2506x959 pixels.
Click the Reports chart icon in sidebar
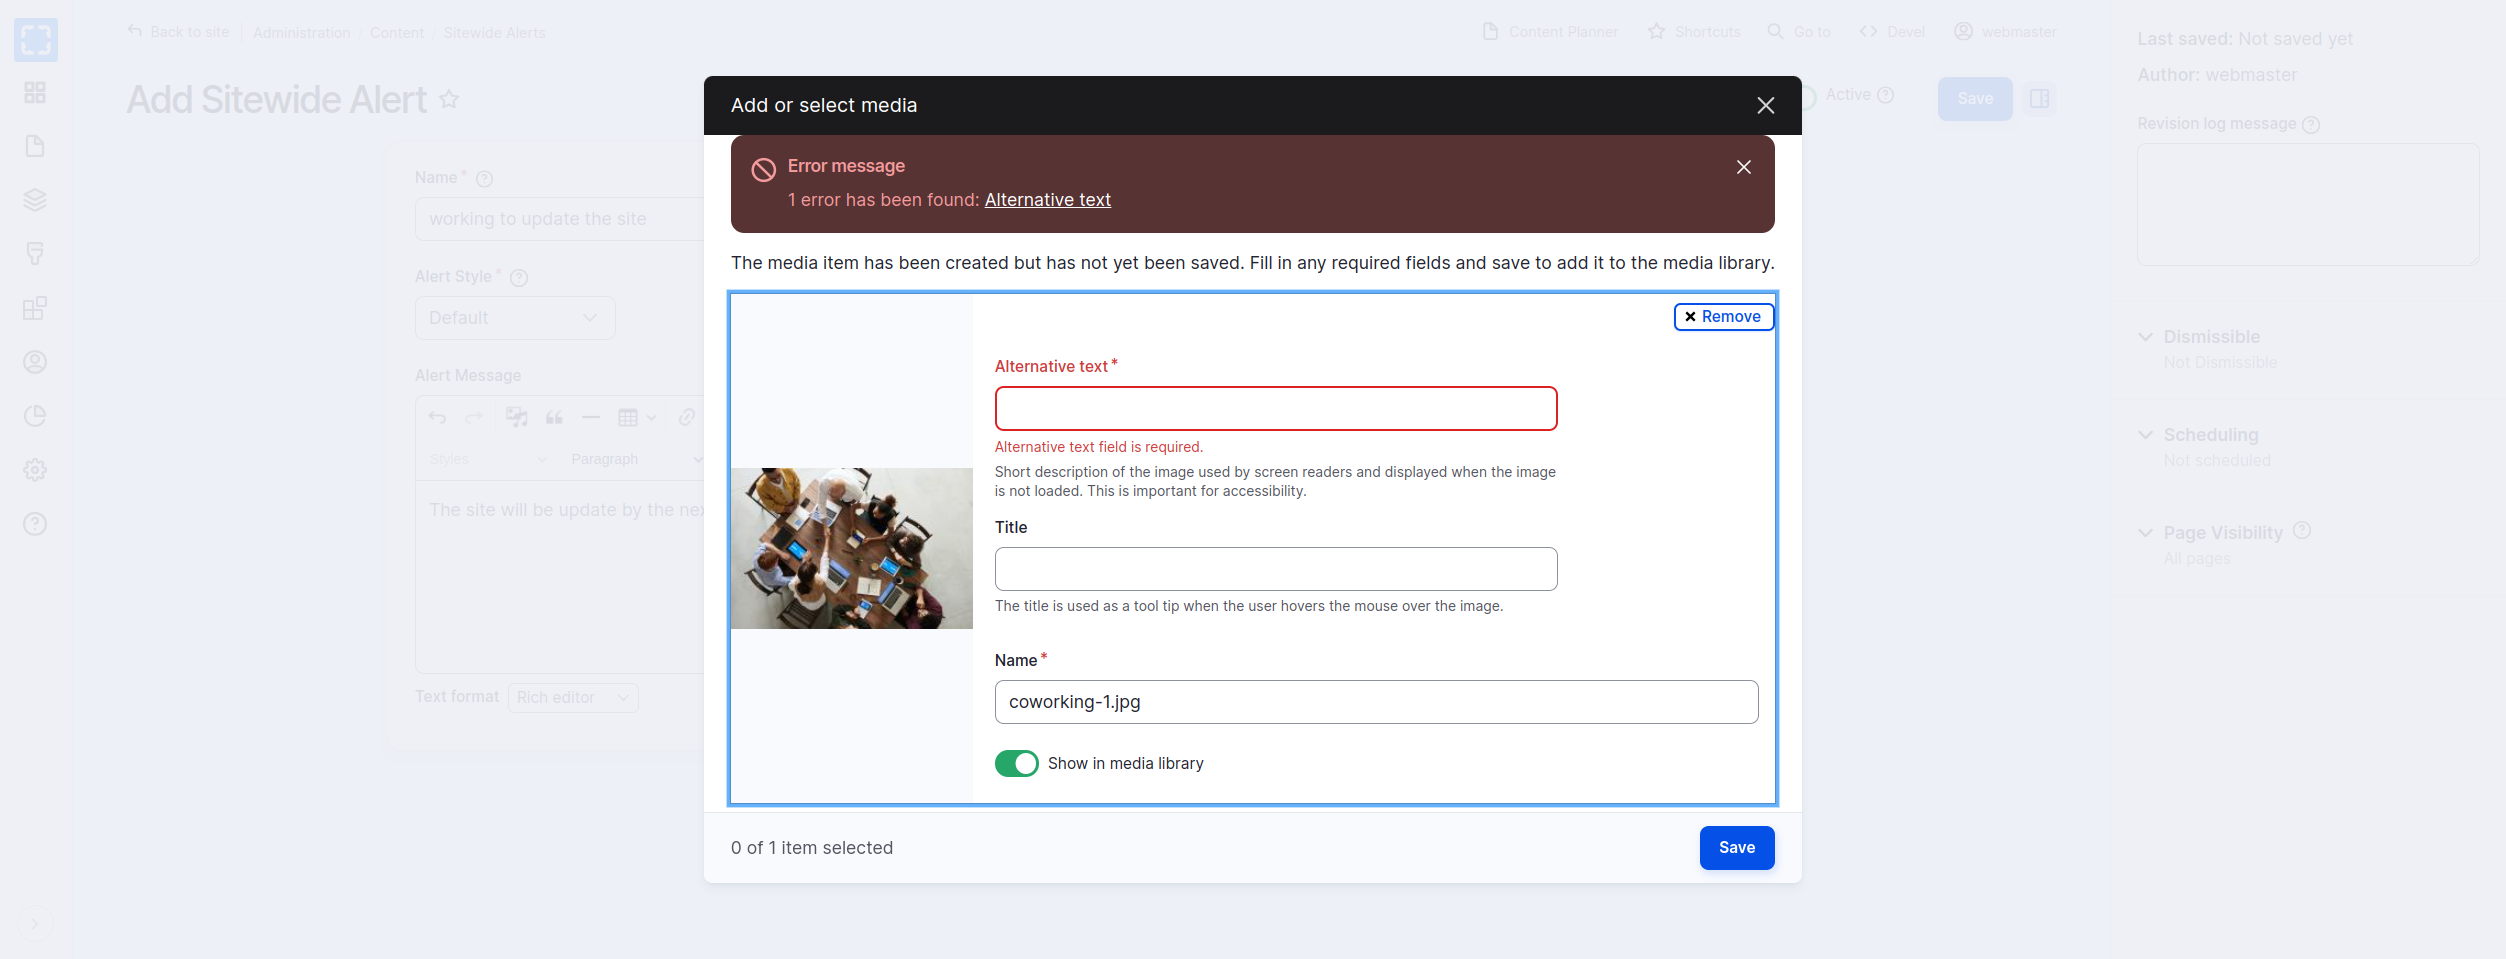35,416
